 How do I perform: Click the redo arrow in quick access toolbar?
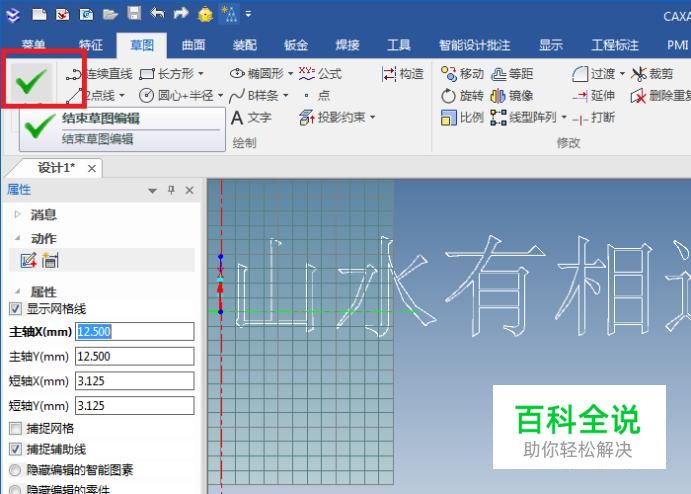[x=181, y=13]
